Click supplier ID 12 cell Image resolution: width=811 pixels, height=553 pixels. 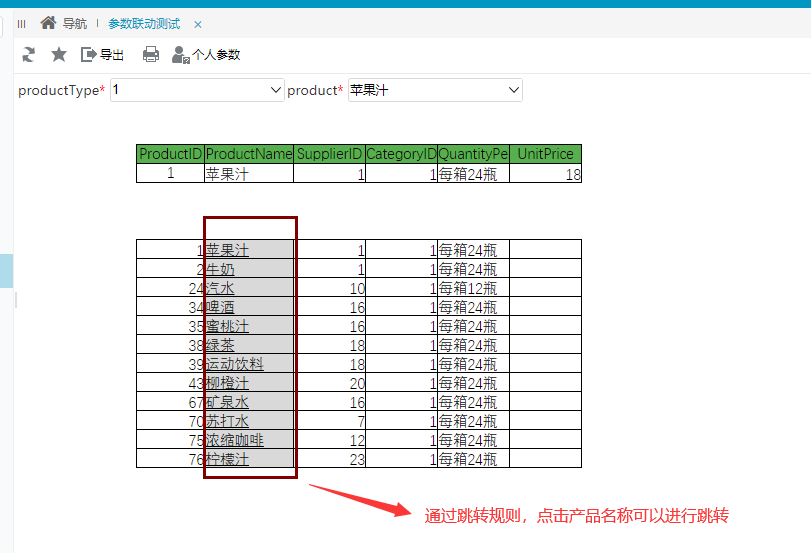pos(329,440)
